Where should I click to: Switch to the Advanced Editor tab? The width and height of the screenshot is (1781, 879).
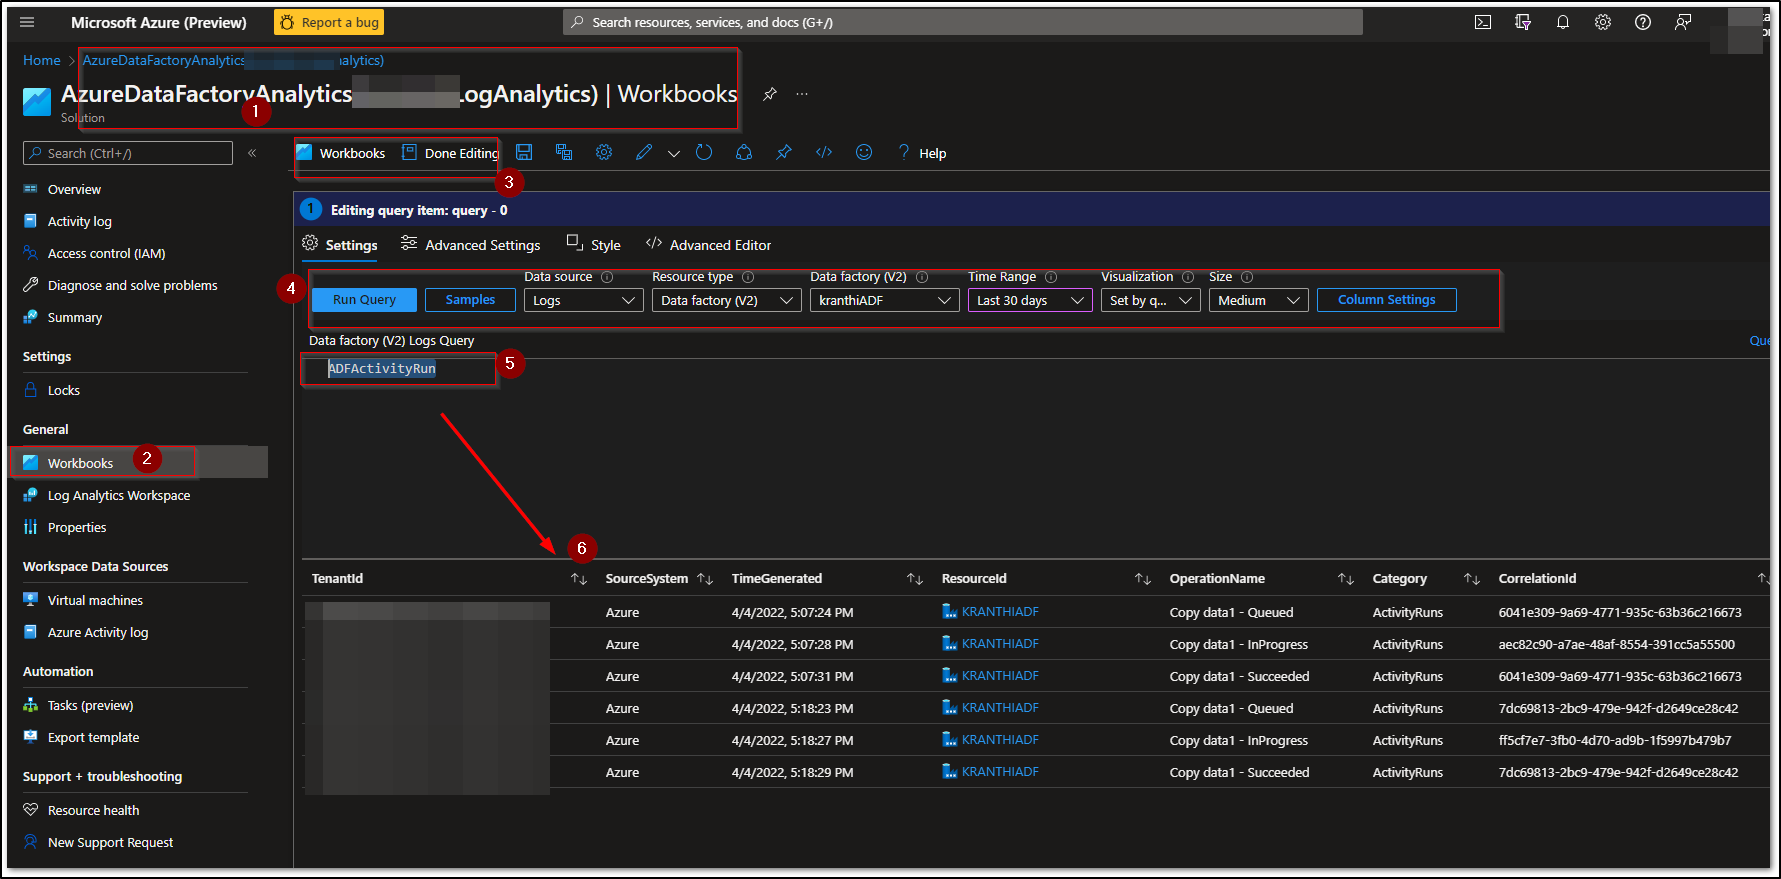click(x=708, y=245)
